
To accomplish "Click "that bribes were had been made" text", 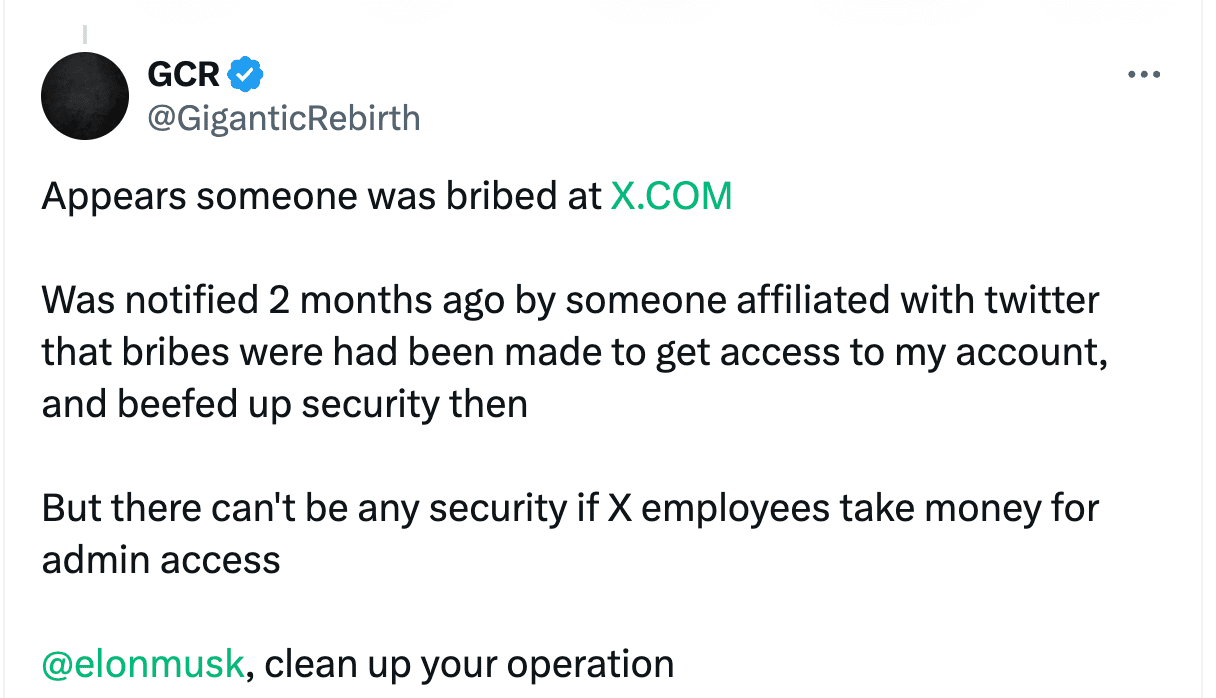I will tap(306, 352).
